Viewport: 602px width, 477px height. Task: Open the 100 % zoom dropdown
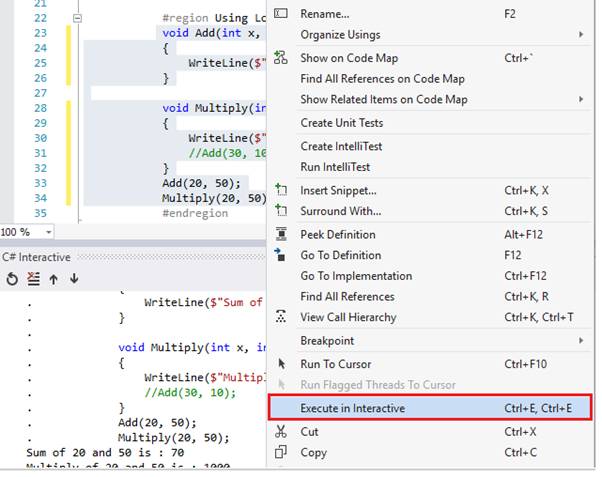pos(49,232)
